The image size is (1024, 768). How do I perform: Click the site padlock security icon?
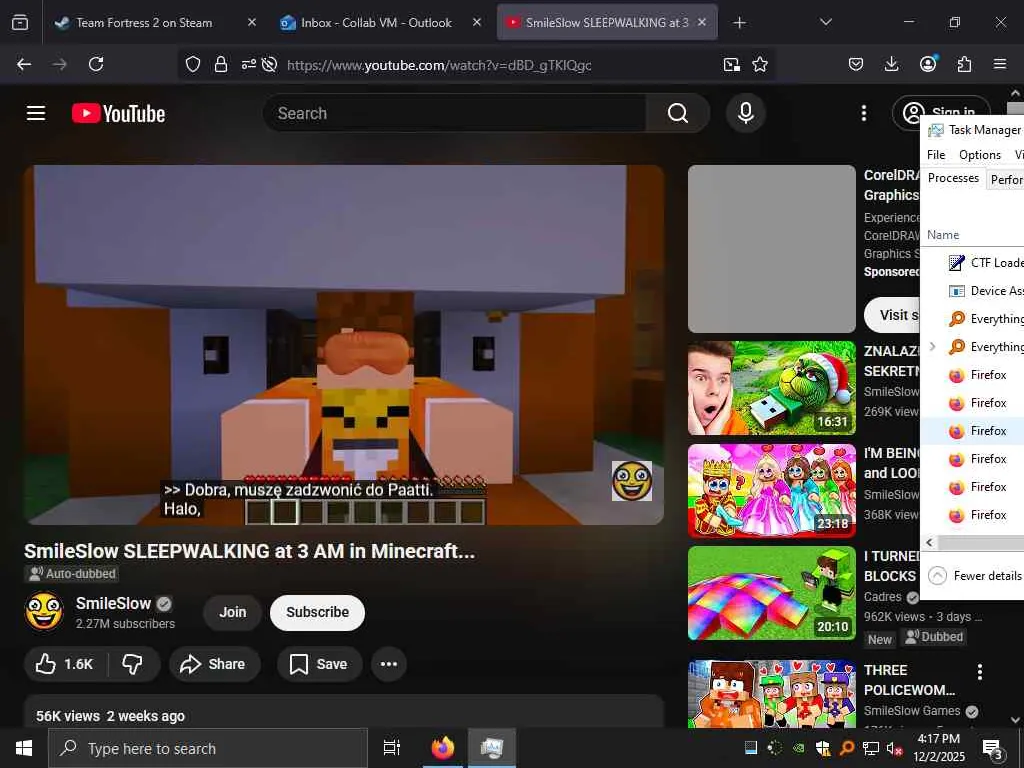[221, 64]
